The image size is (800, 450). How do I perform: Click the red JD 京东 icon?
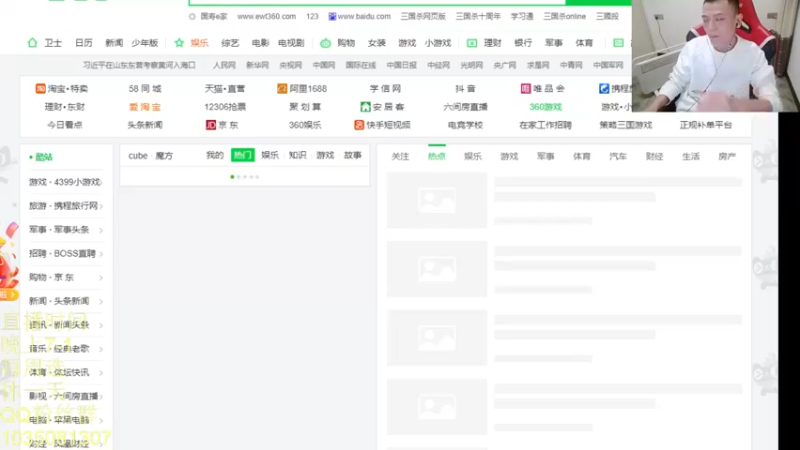211,125
